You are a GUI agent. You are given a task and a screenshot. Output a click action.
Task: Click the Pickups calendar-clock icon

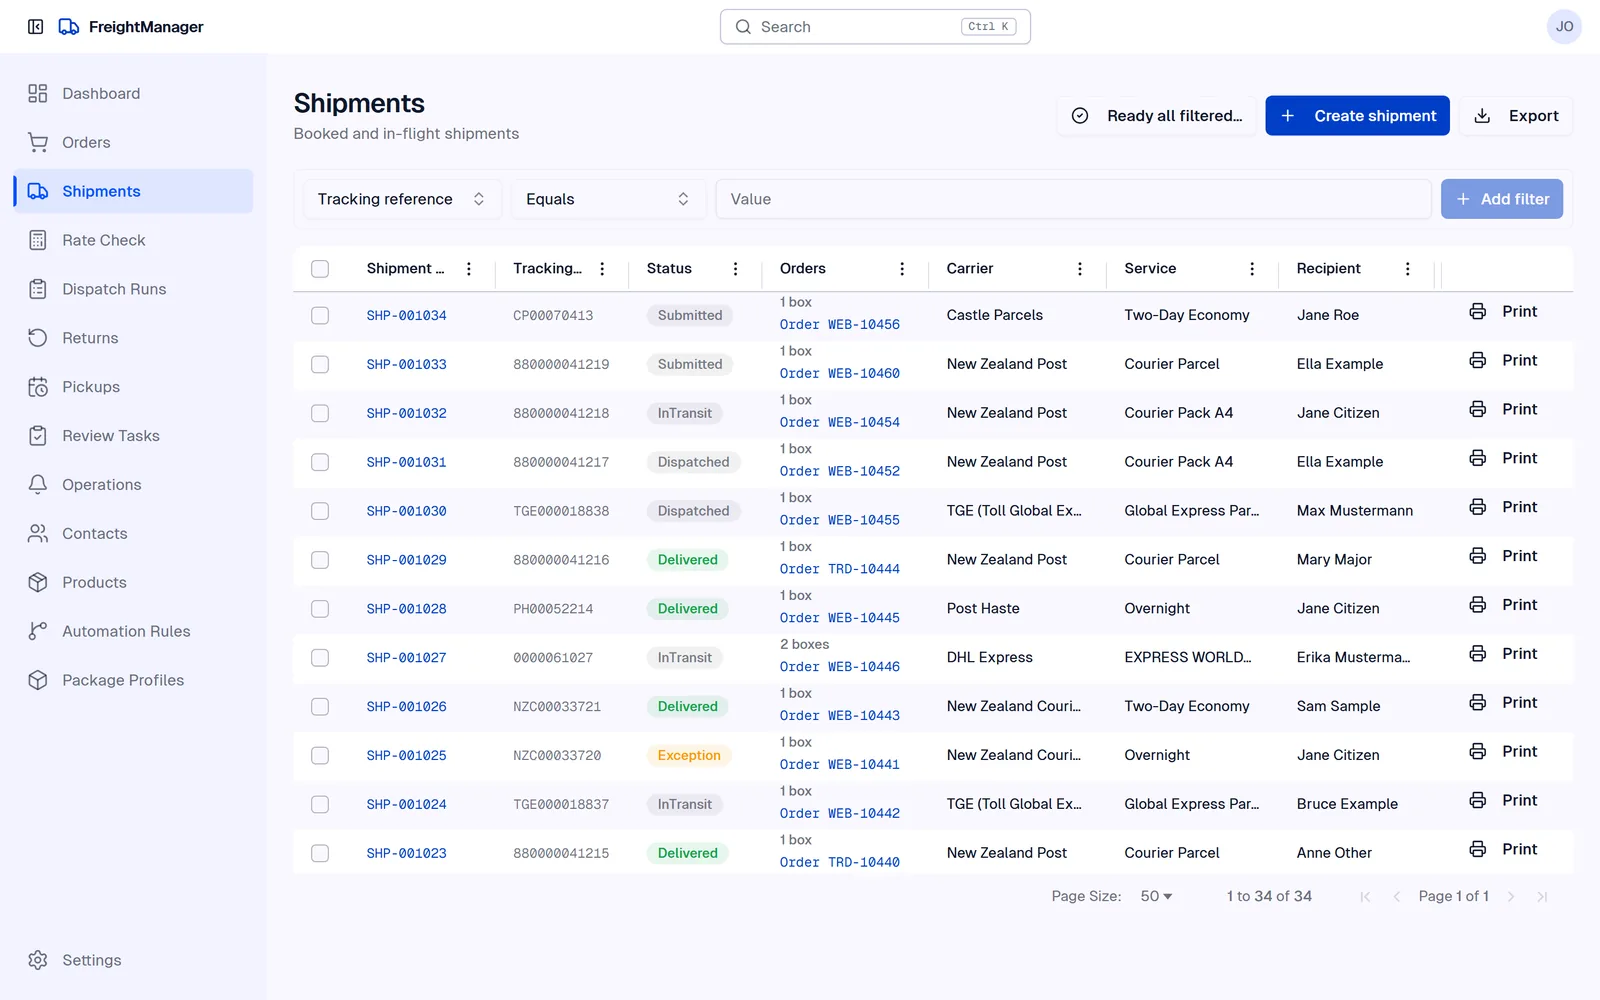[x=38, y=387]
